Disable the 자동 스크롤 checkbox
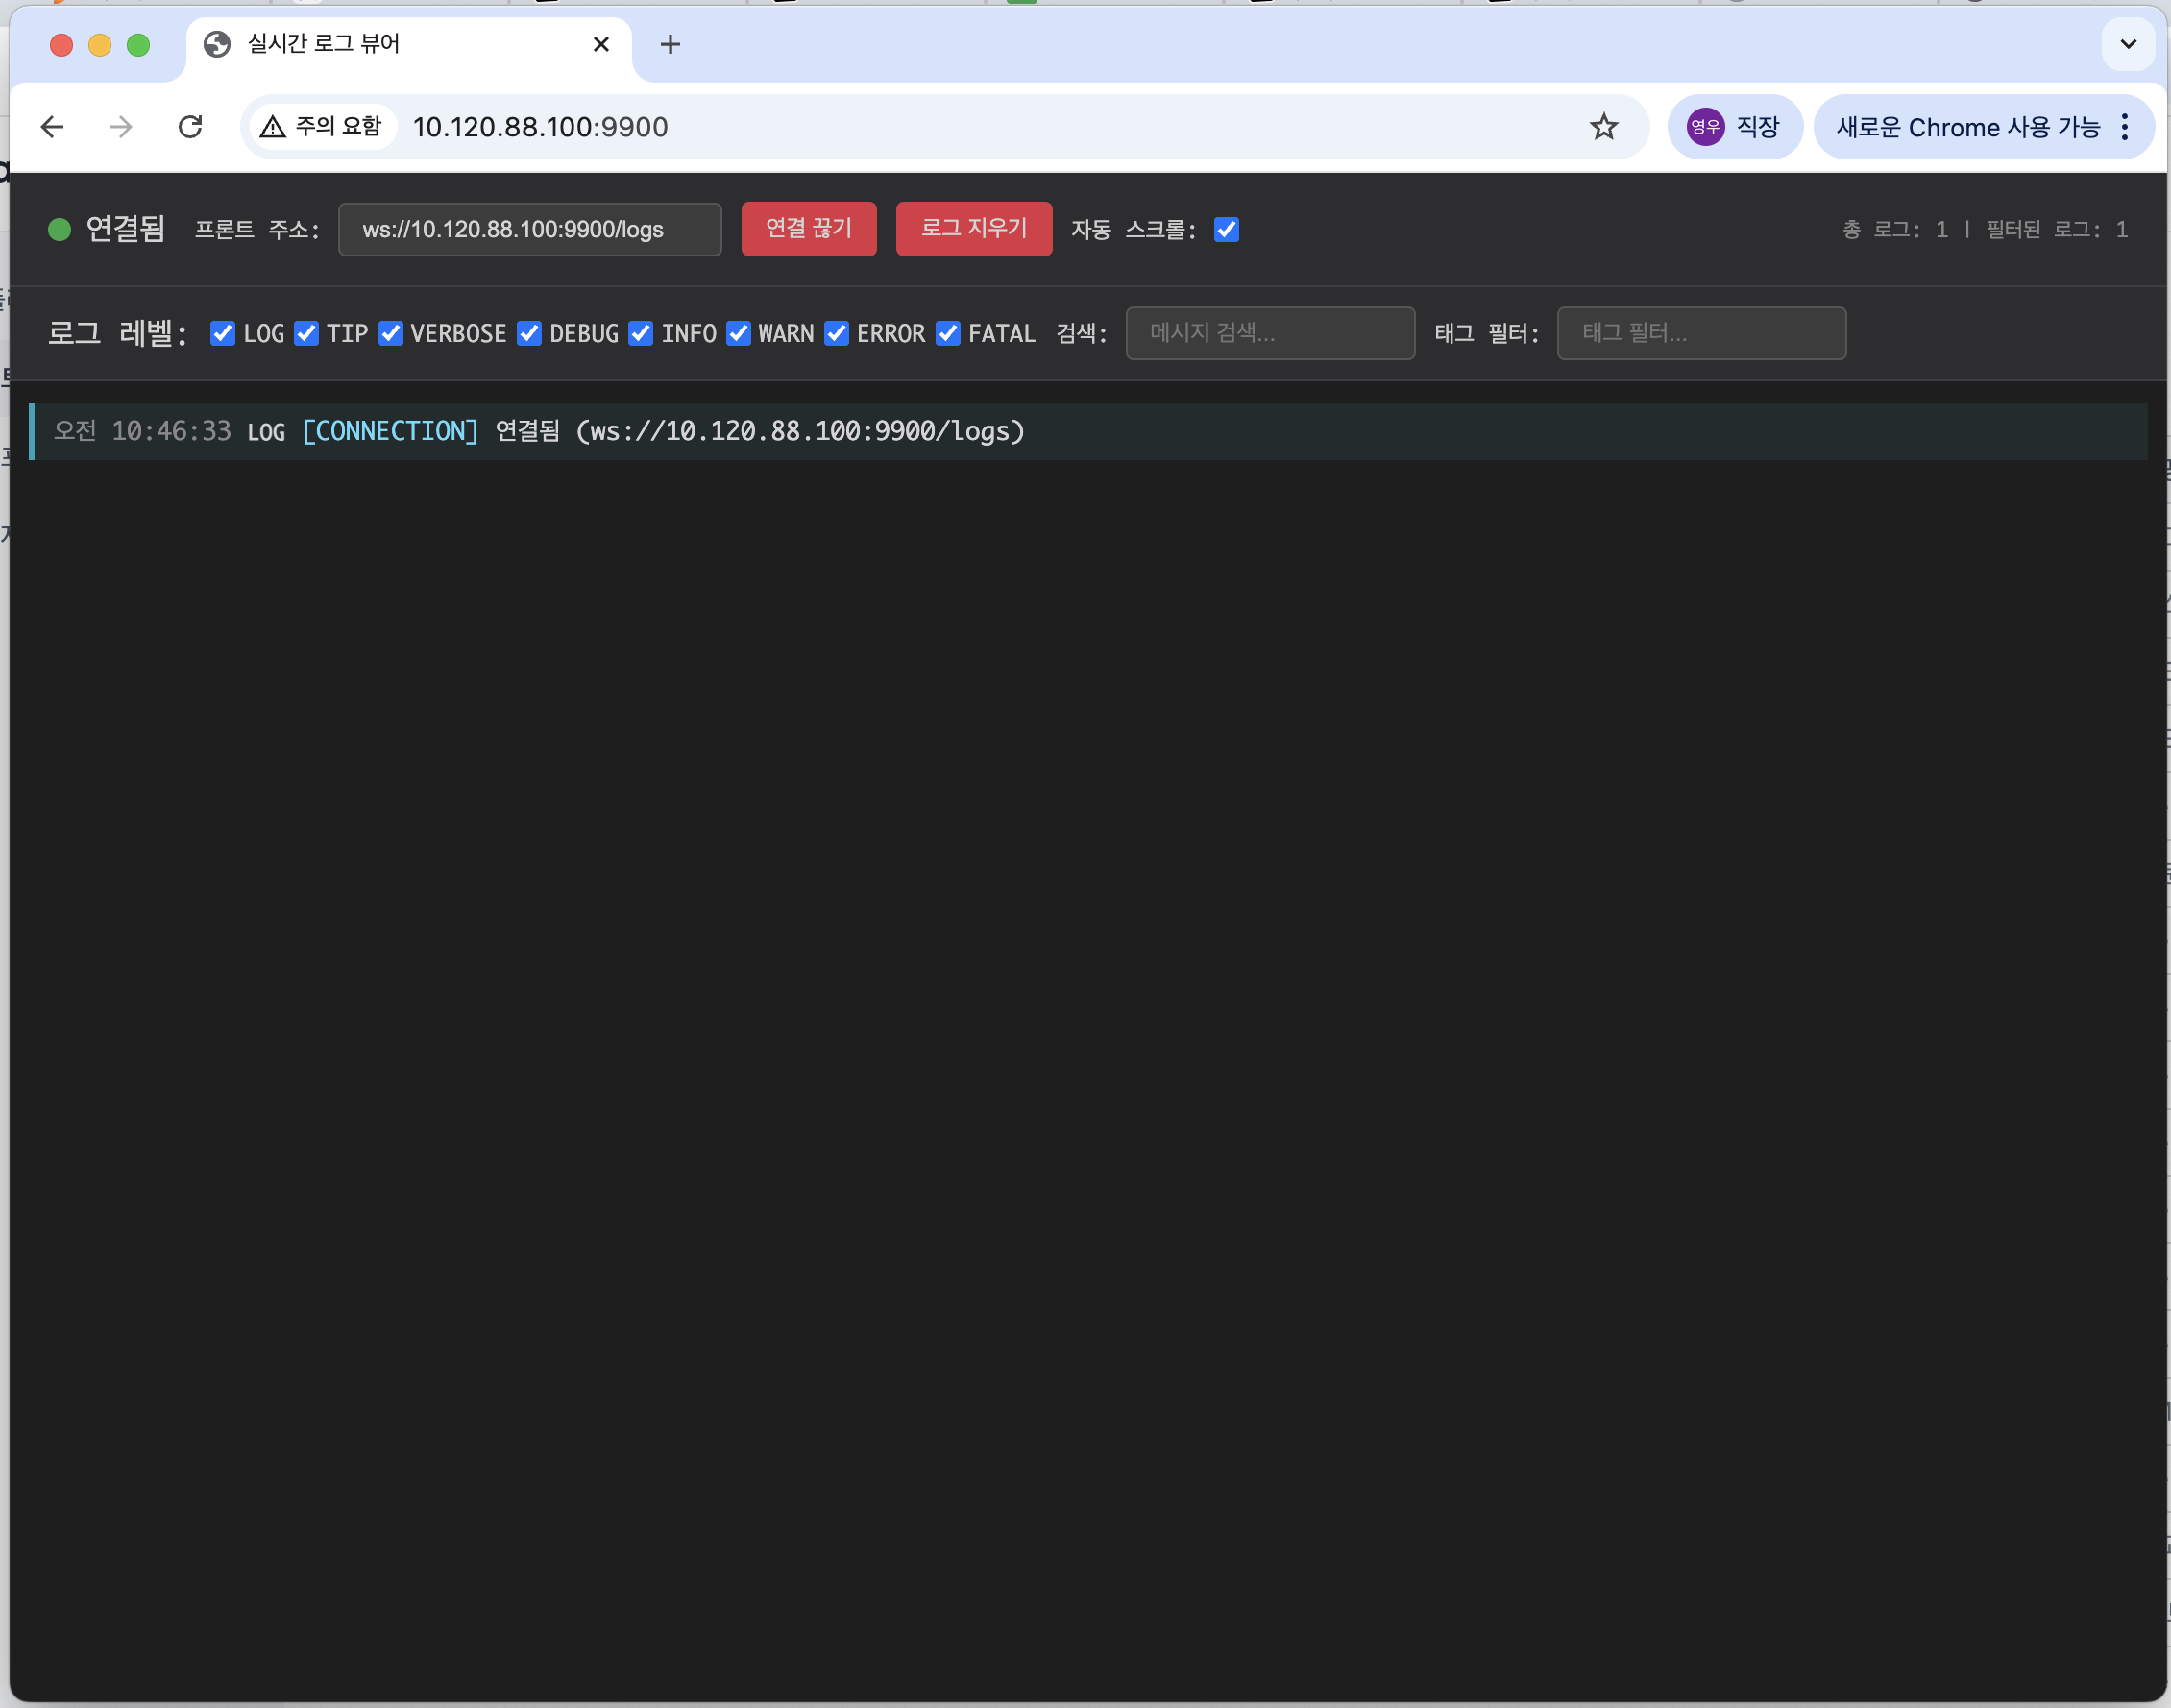The width and height of the screenshot is (2171, 1708). [1226, 230]
